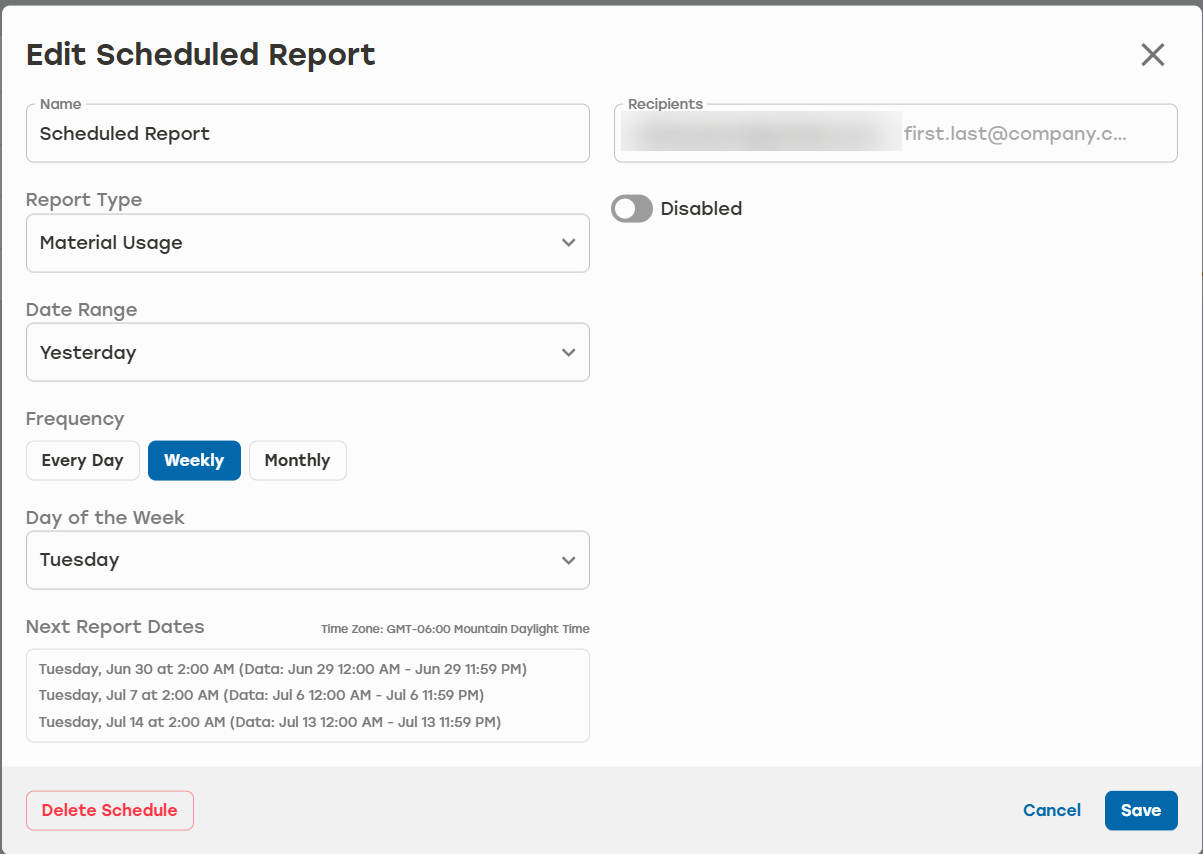The height and width of the screenshot is (854, 1203).
Task: Open the Date Range dropdown
Action: point(308,352)
